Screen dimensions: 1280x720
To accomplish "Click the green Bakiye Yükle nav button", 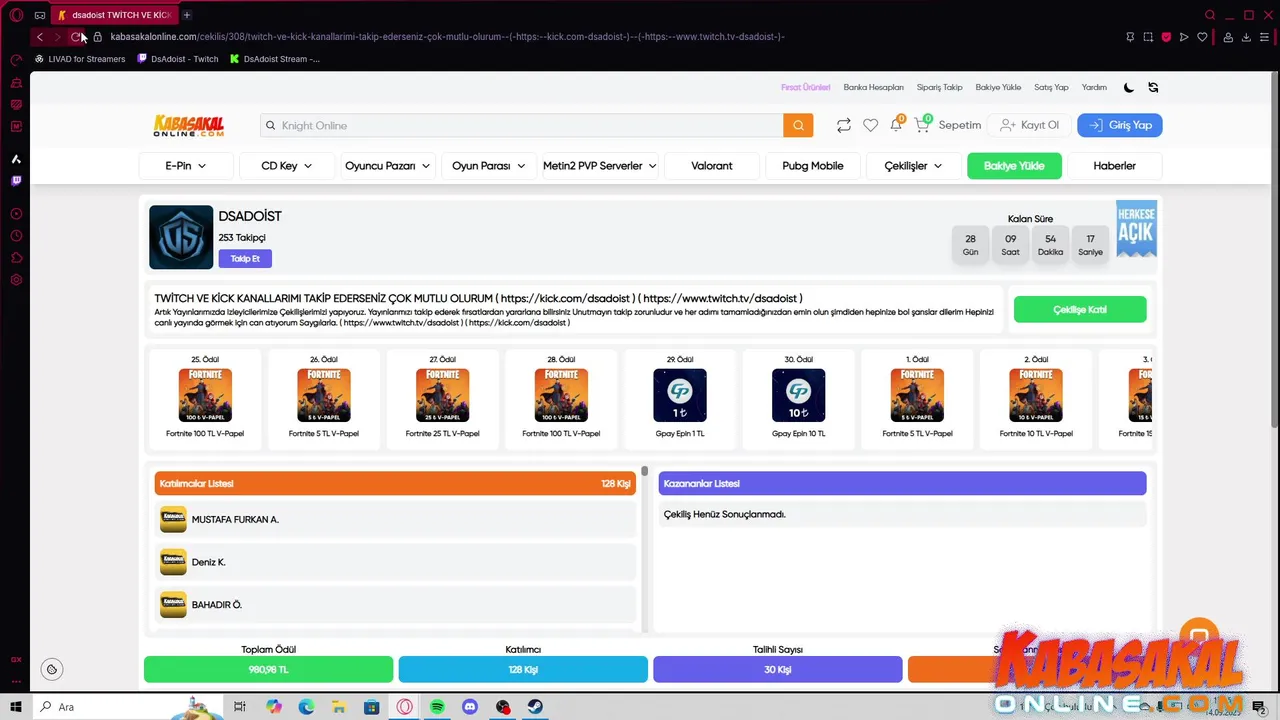I will tap(1014, 166).
